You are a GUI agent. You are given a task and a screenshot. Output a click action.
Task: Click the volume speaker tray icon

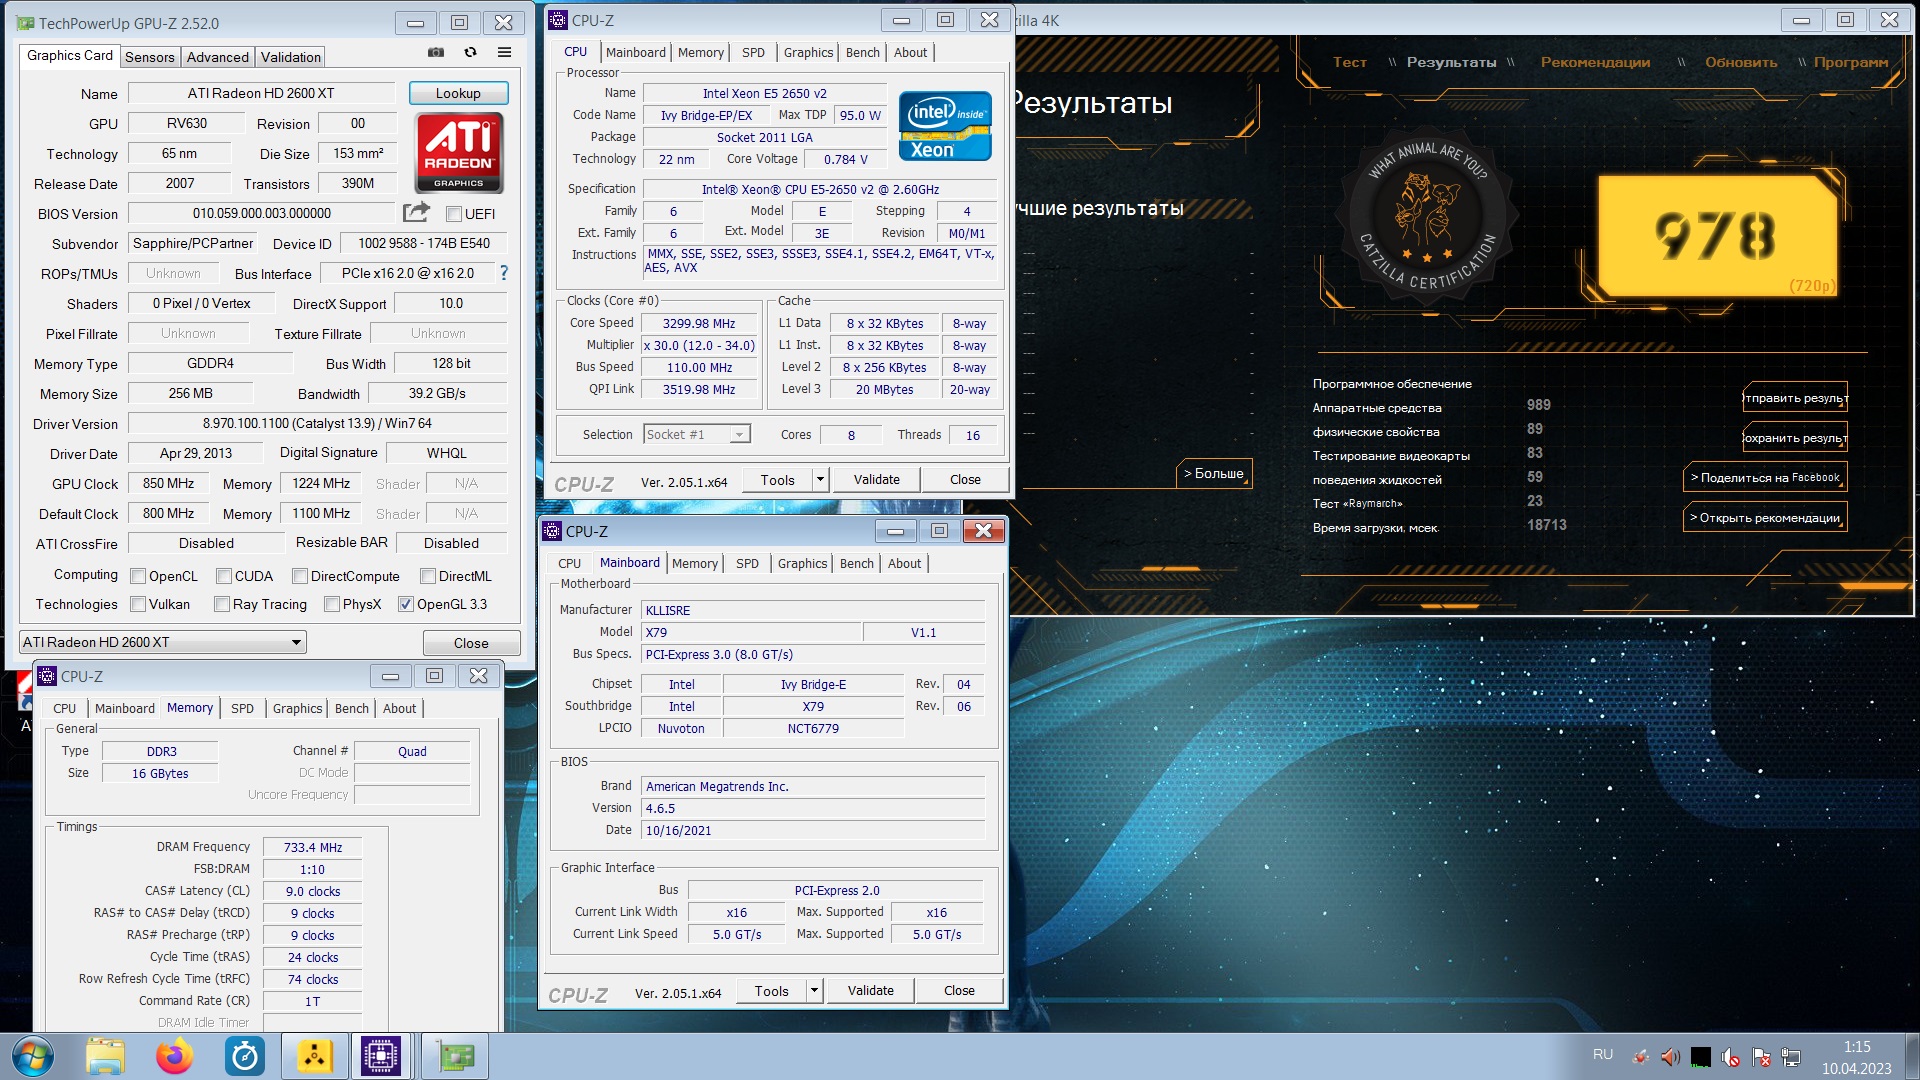pos(1670,1056)
